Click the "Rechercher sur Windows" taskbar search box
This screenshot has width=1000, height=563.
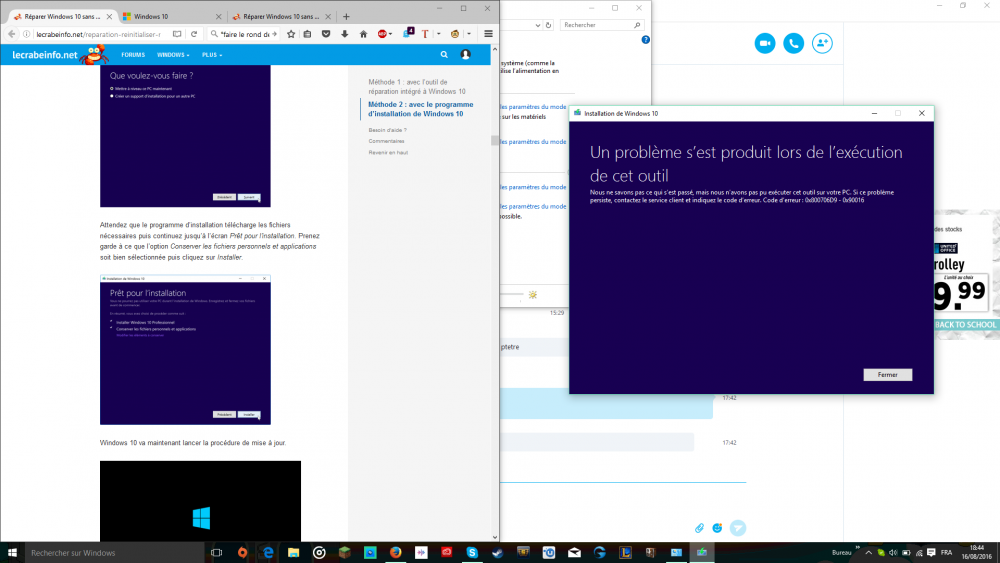[x=110, y=552]
